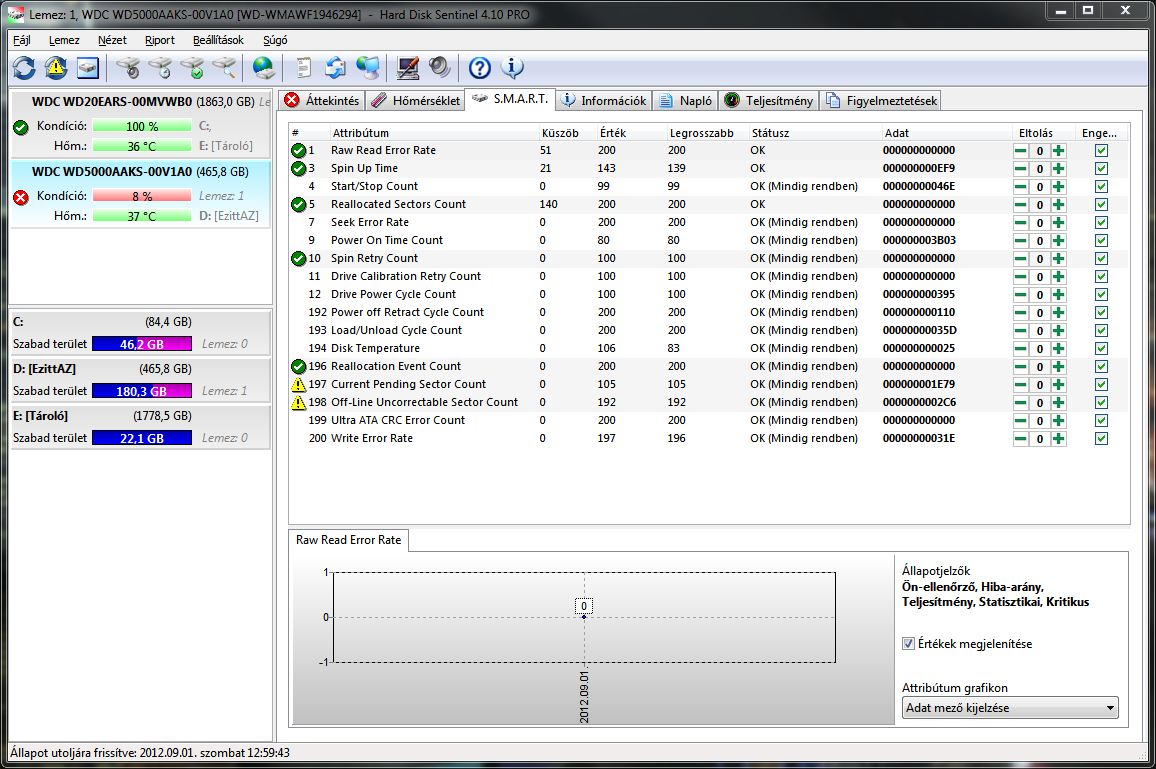Click green check status of WD20EARS disk

(x=21, y=128)
